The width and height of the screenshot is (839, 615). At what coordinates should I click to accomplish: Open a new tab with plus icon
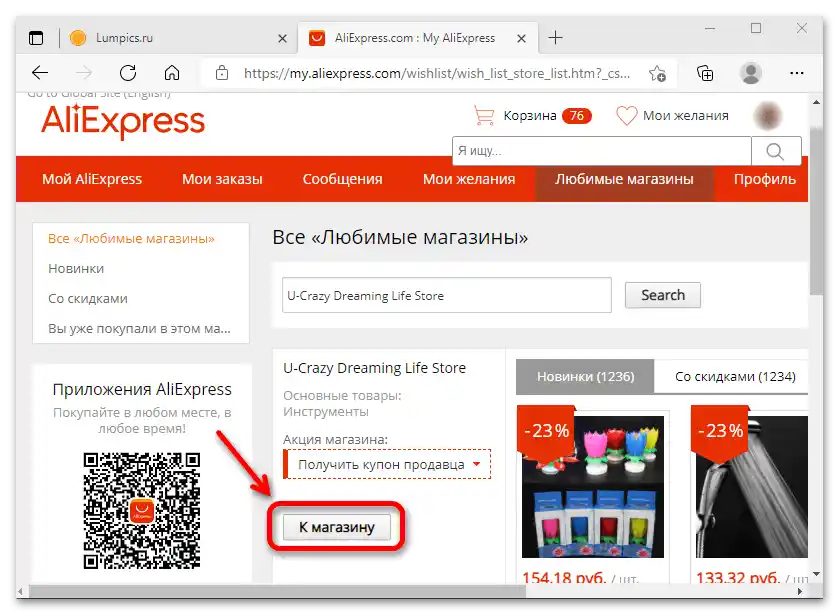click(x=555, y=38)
